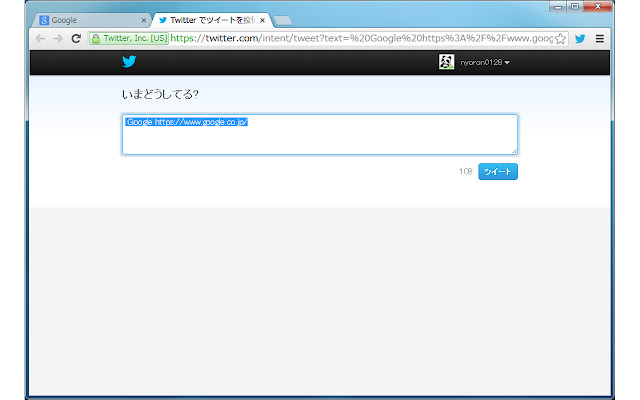Click the character count 108

point(465,171)
